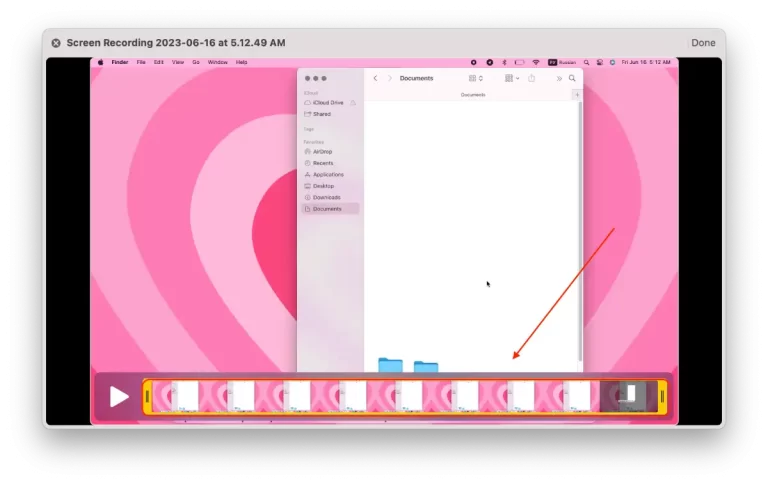Viewport: 768px width, 485px height.
Task: Add a new Finder tab with plus button
Action: [x=577, y=95]
